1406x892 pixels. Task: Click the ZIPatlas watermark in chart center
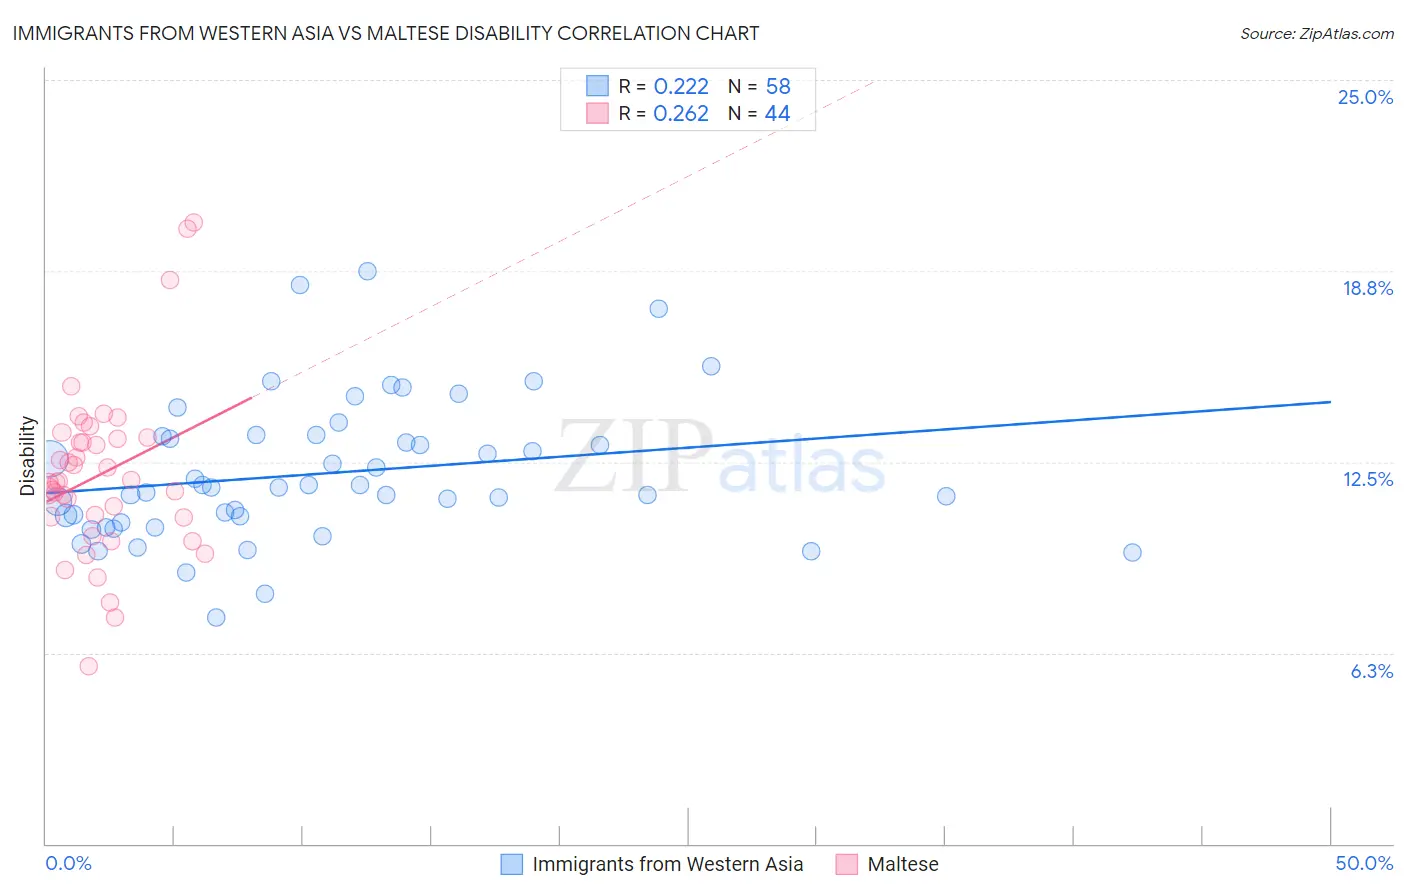(x=721, y=456)
